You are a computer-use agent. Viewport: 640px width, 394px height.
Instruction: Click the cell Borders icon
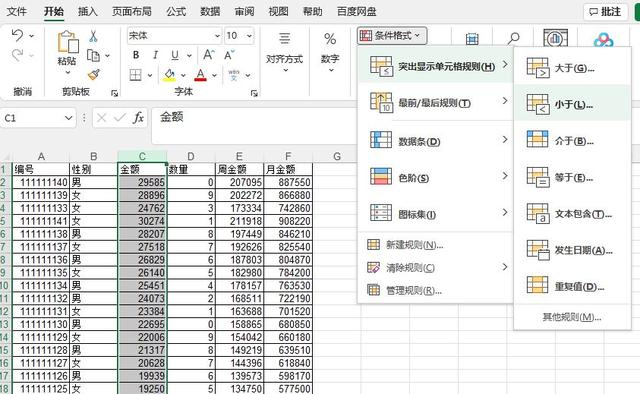136,75
